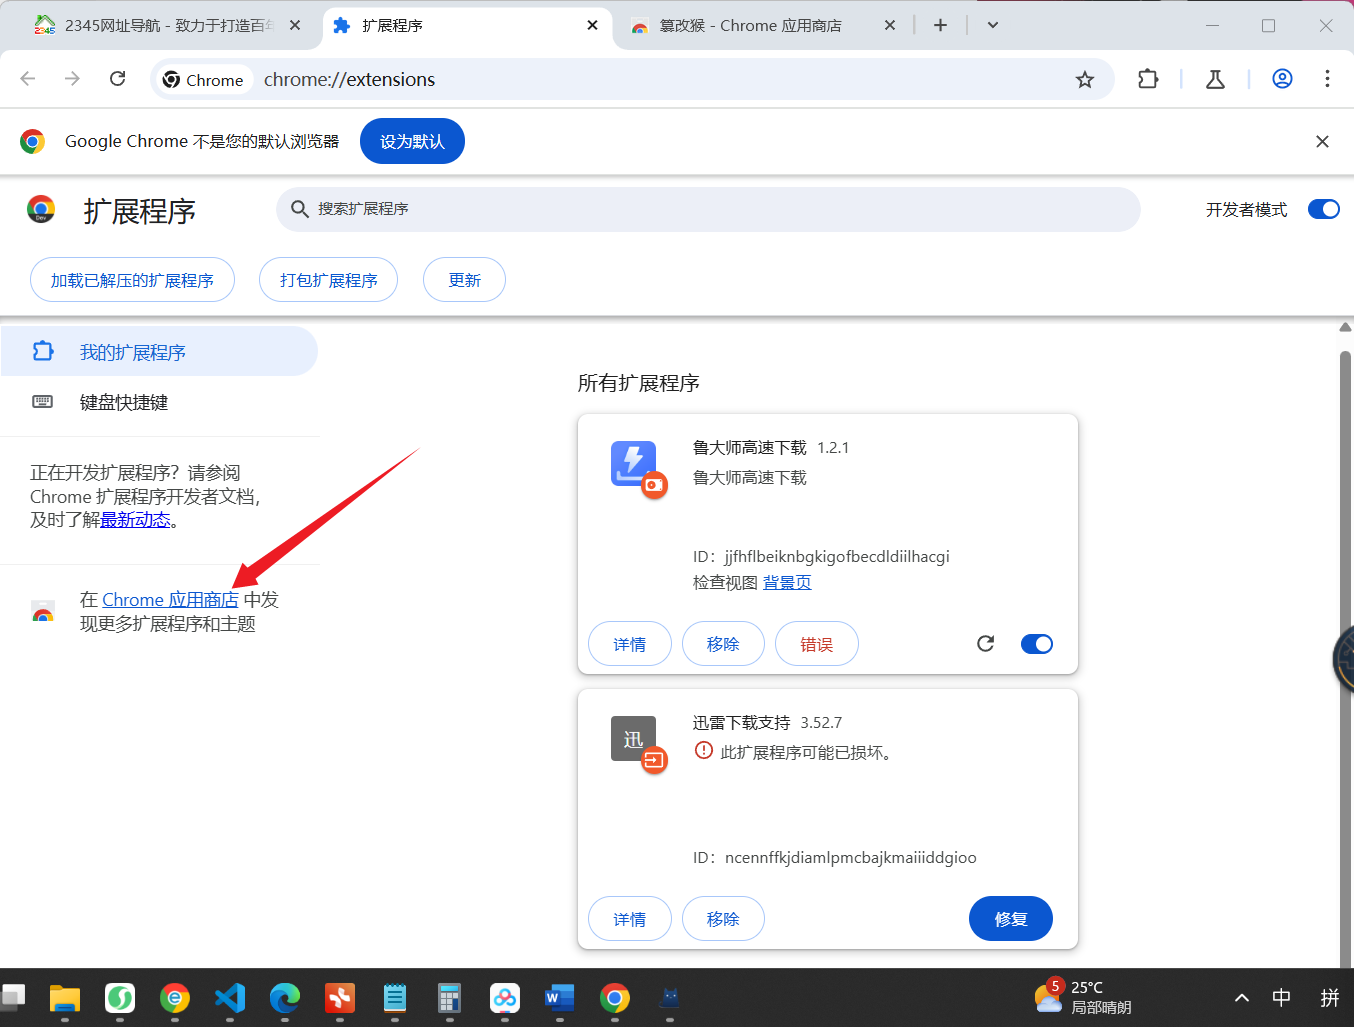
Task: Open Microsoft Edge from taskbar
Action: point(285,998)
